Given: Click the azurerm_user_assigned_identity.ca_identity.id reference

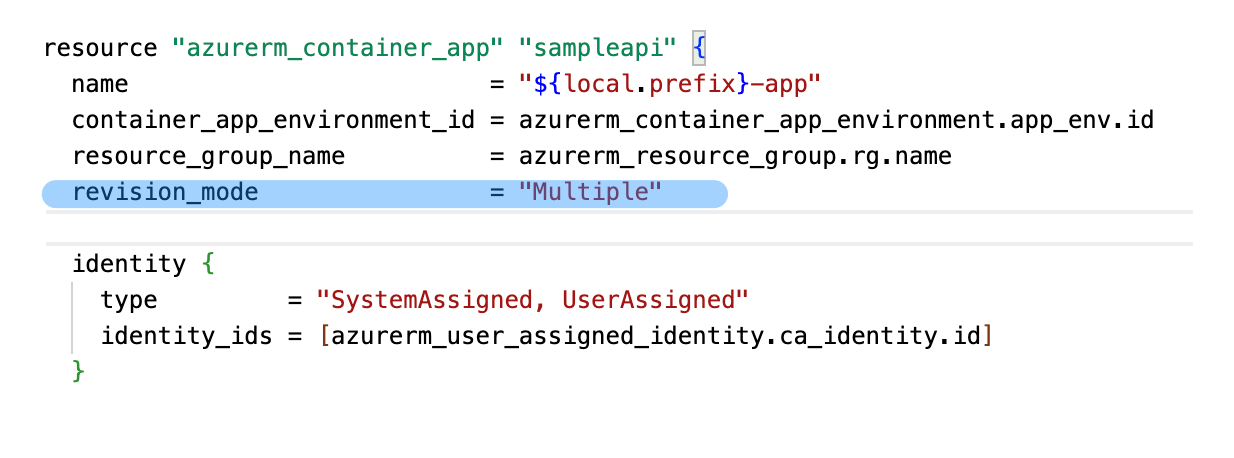Looking at the screenshot, I should (656, 337).
